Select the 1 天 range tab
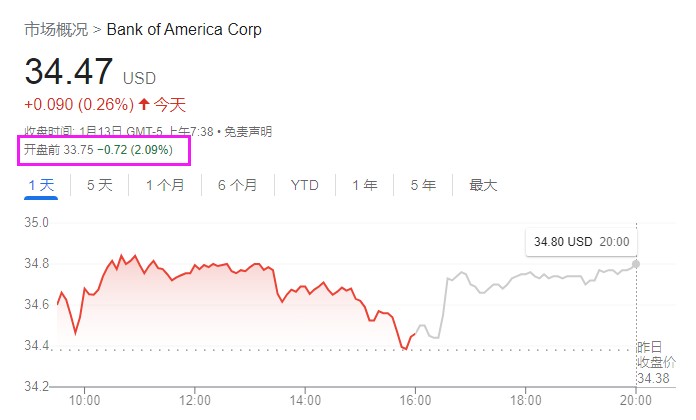The image size is (696, 420). 41,185
